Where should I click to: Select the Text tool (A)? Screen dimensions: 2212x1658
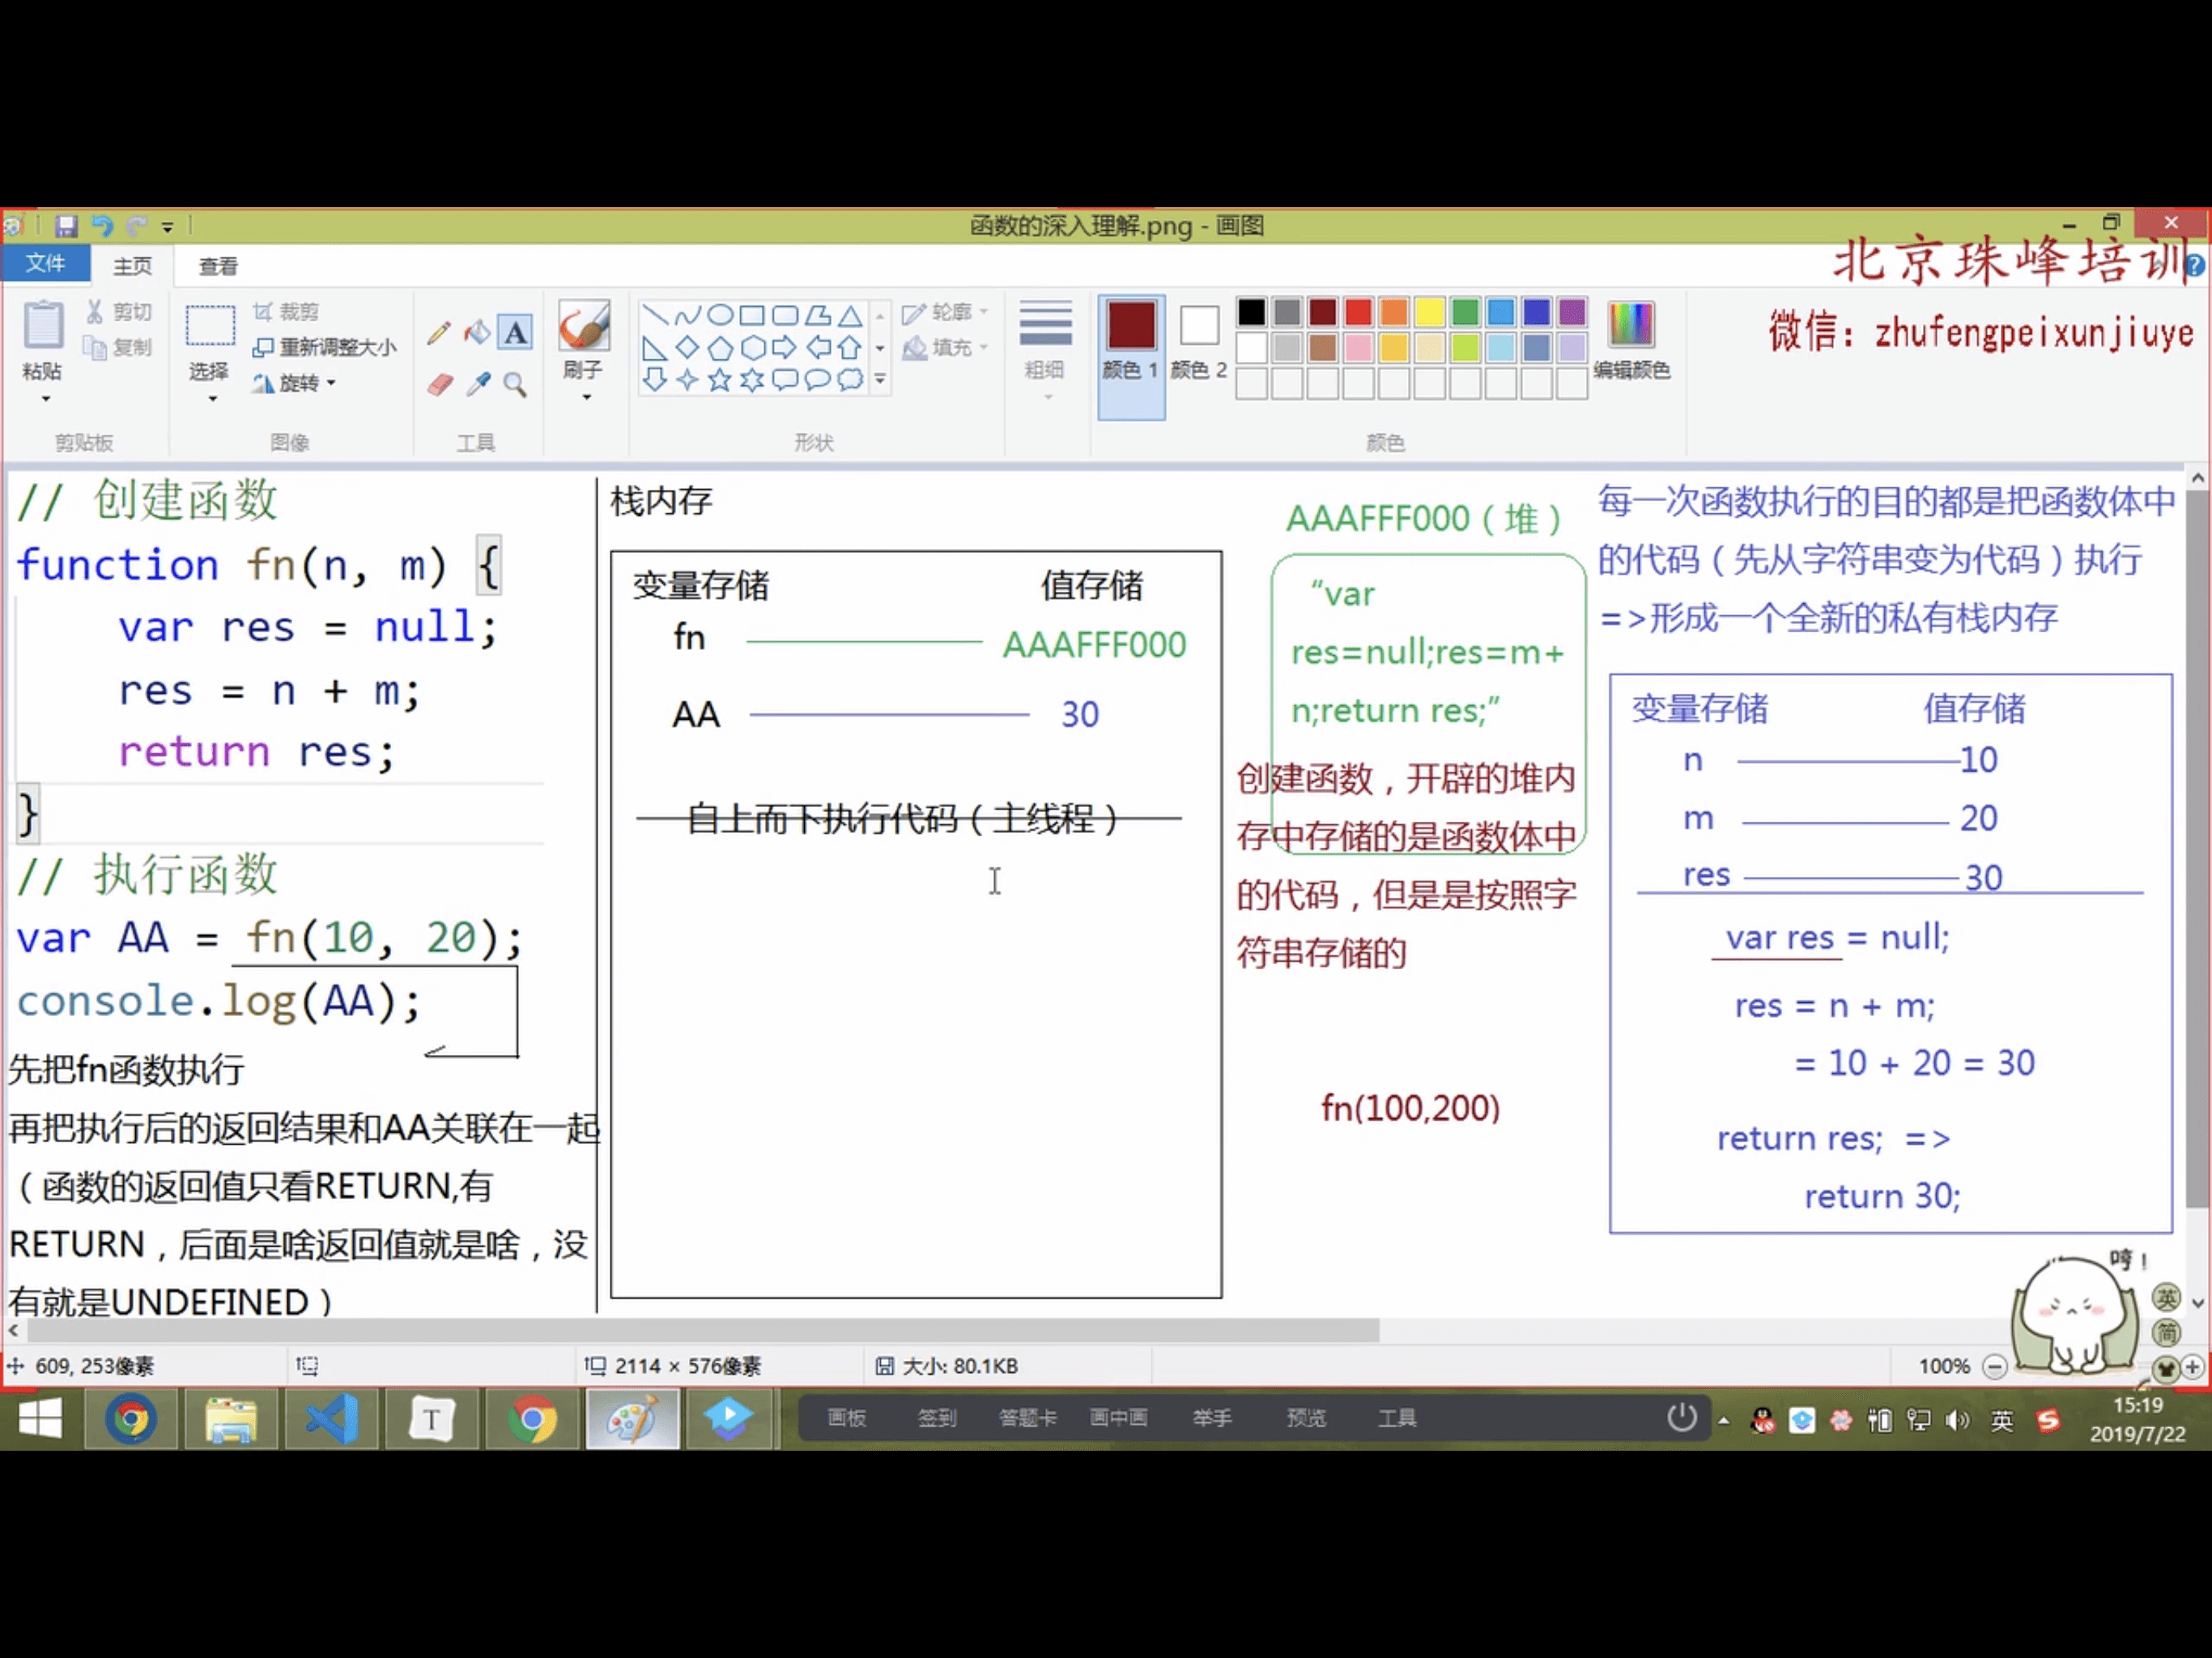tap(515, 331)
